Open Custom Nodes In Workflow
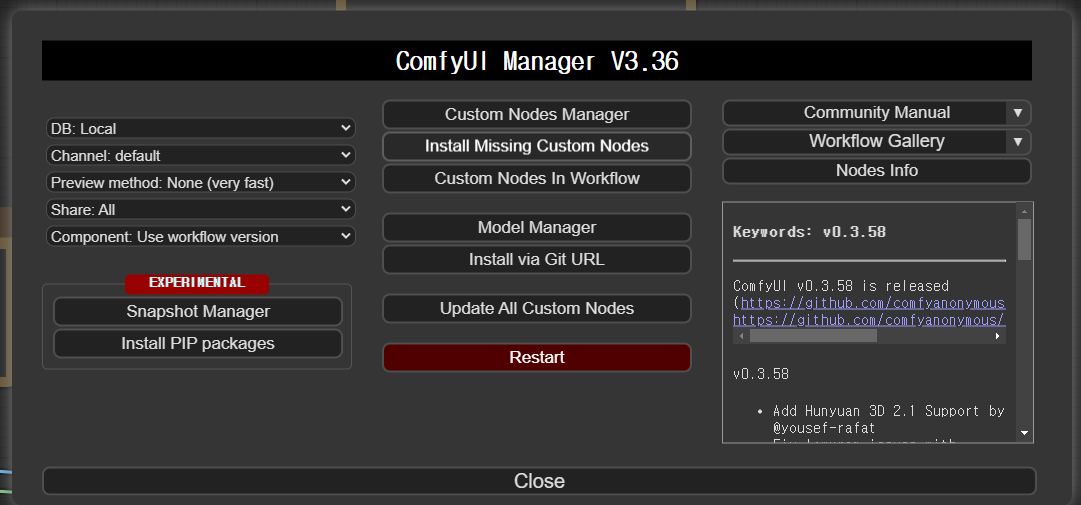 coord(537,178)
